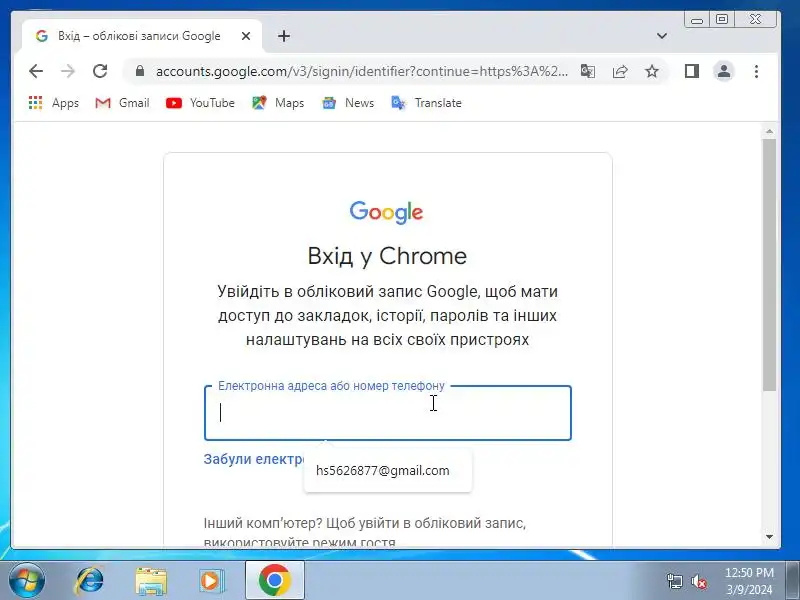This screenshot has width=800, height=600.
Task: View site information via lock icon
Action: [140, 71]
